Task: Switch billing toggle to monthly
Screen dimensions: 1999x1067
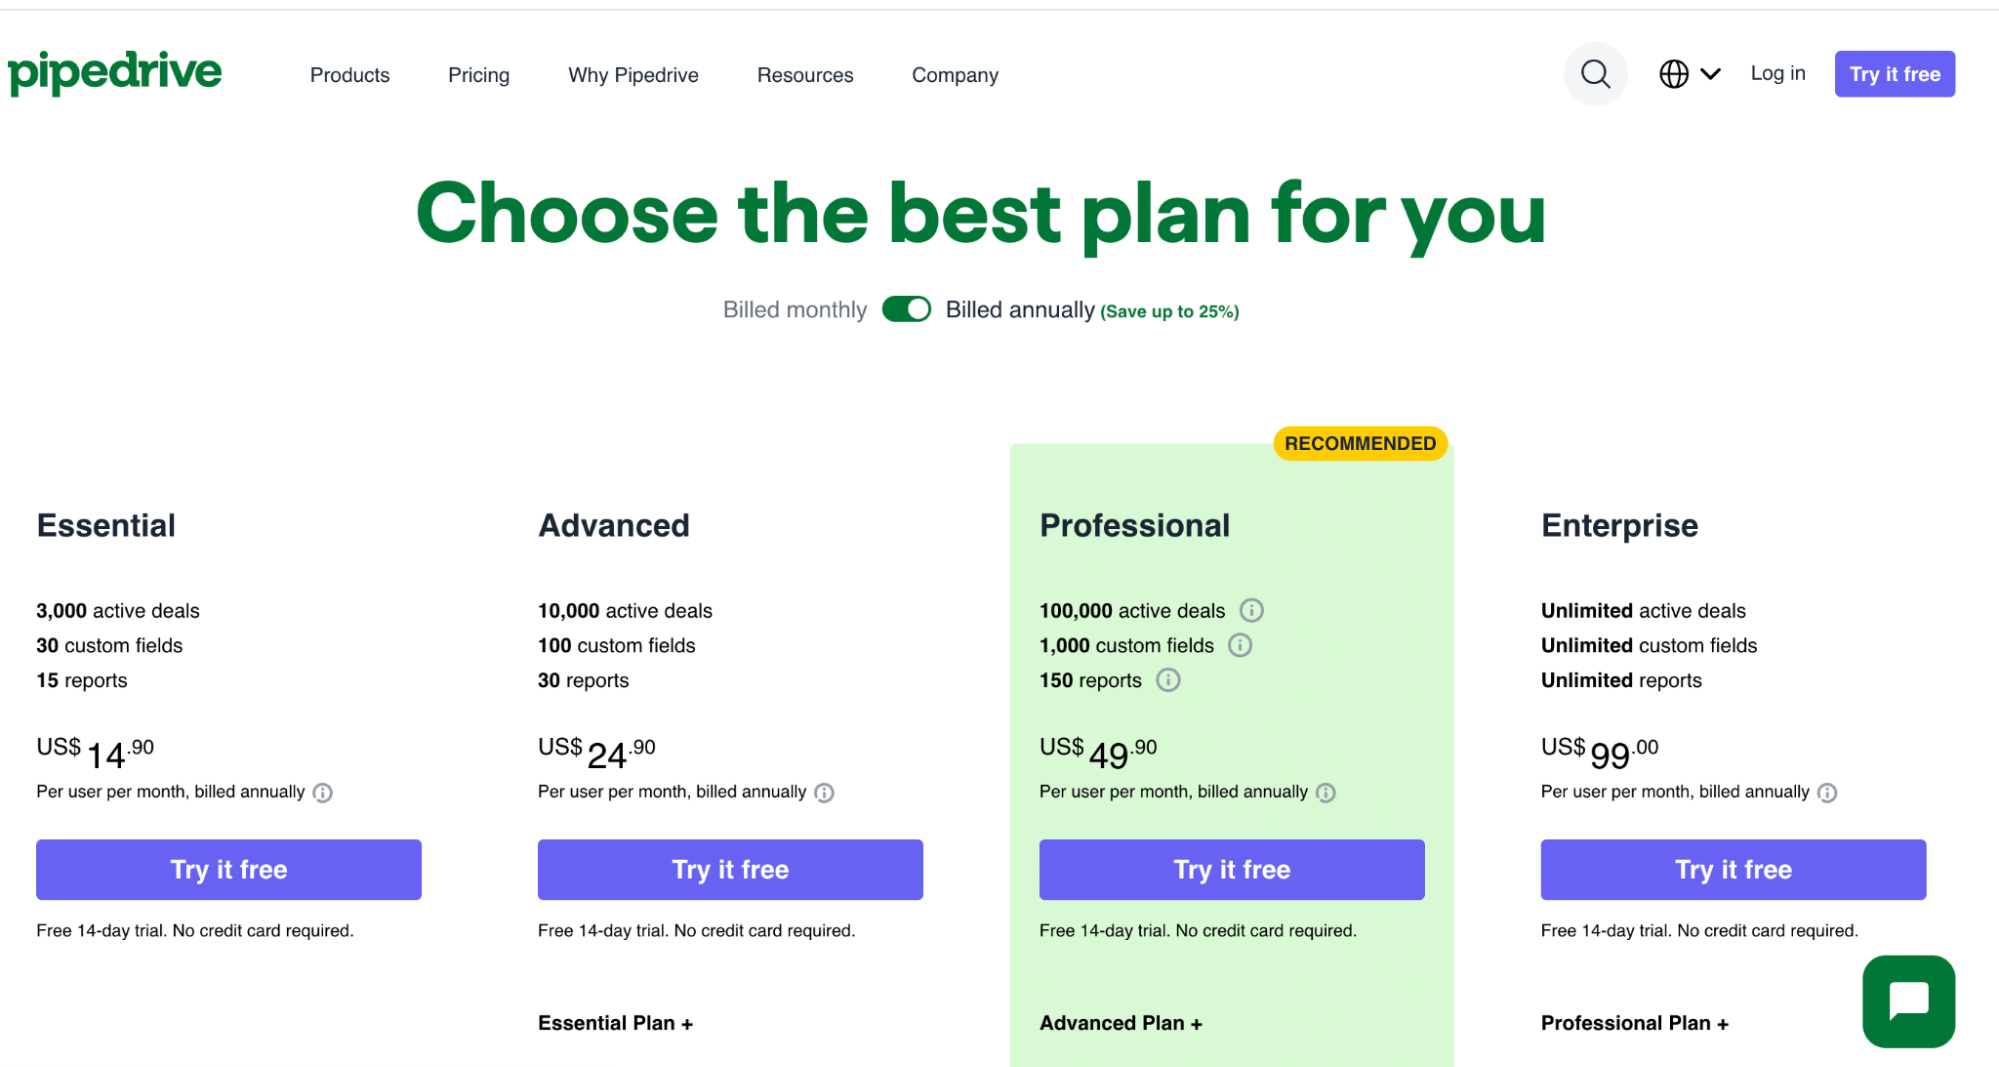Action: [x=906, y=309]
